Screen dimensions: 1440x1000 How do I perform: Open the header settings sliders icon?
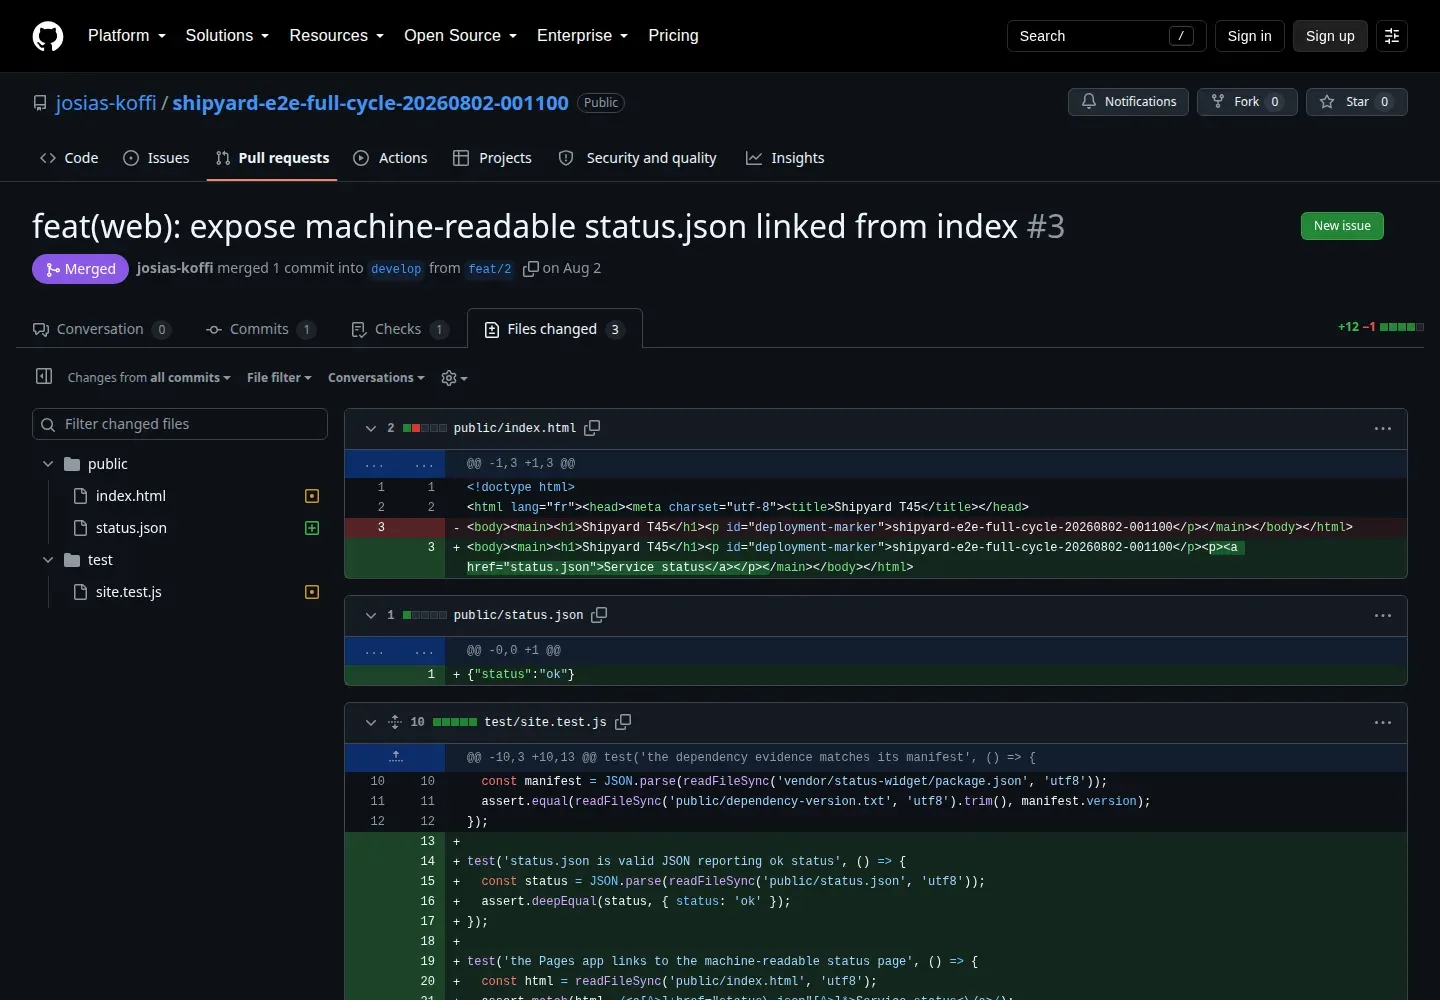click(1392, 36)
